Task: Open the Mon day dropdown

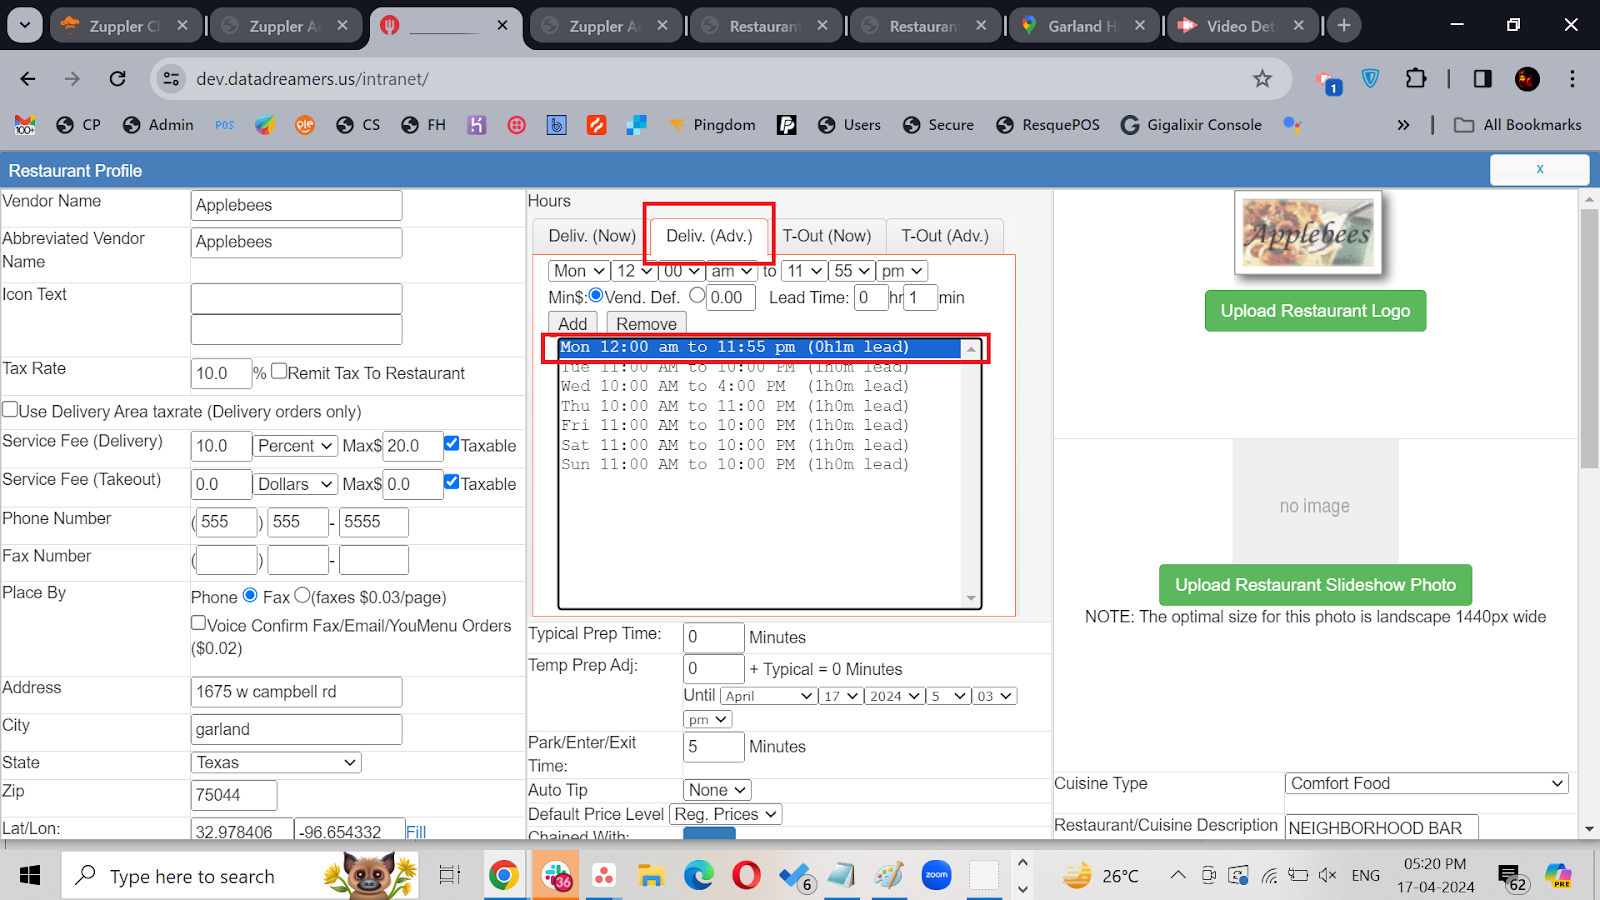Action: (x=579, y=271)
